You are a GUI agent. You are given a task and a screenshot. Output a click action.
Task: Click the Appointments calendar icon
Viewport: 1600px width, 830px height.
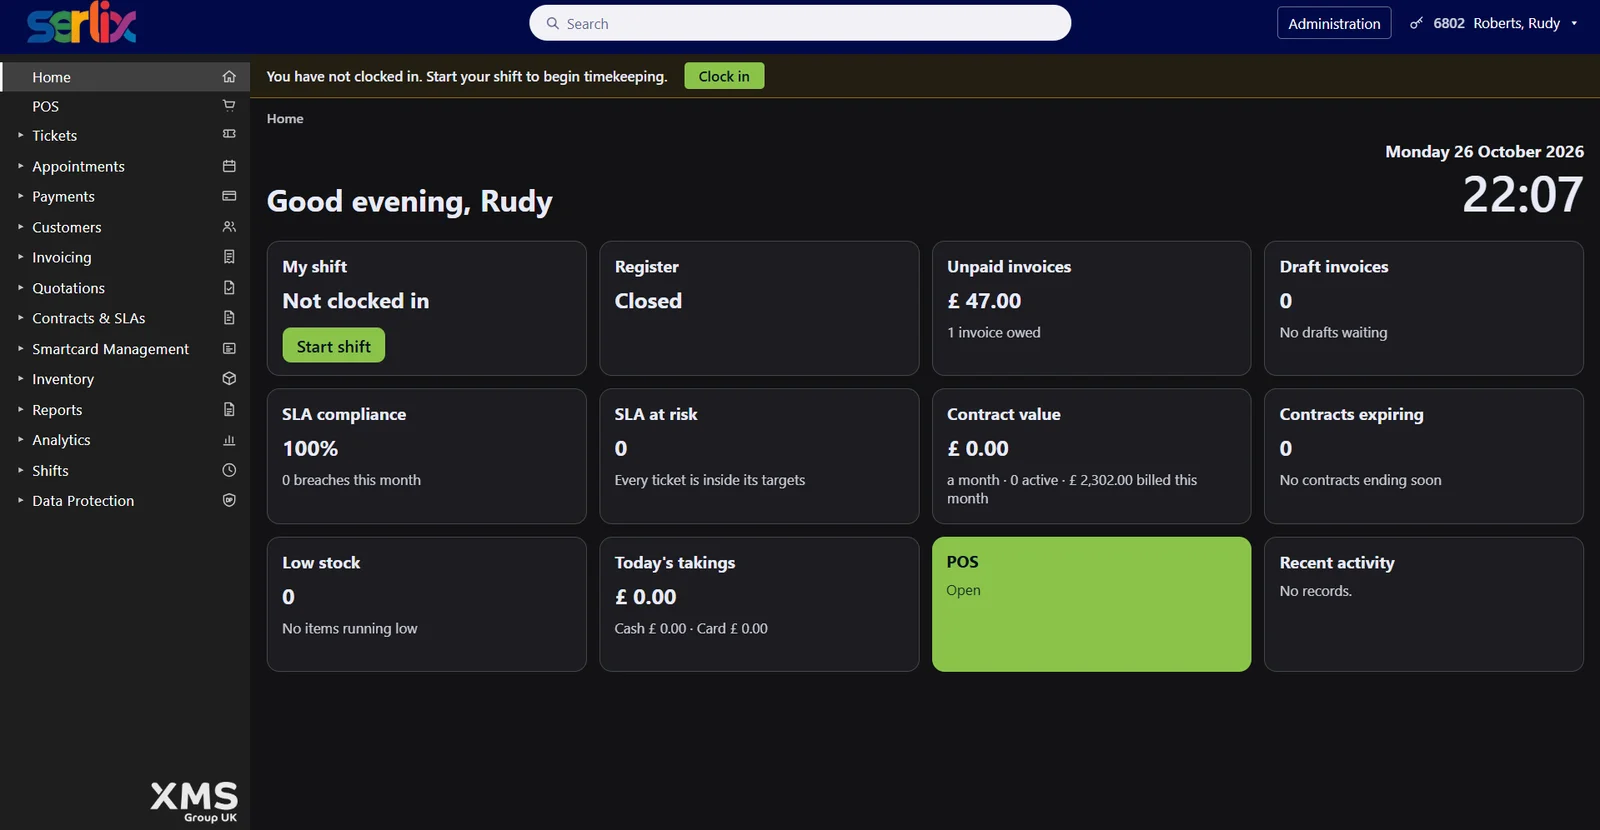pyautogui.click(x=229, y=166)
